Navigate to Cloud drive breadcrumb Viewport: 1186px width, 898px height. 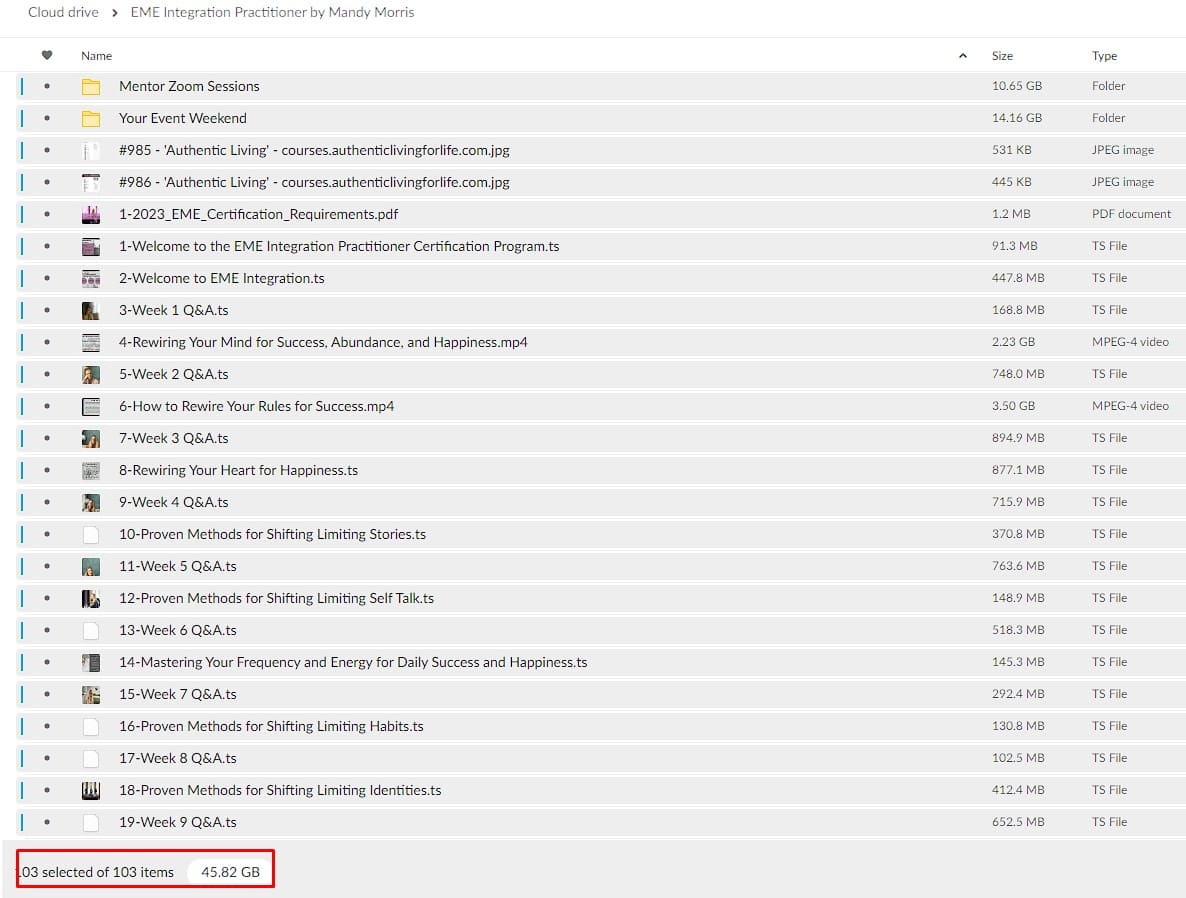click(x=61, y=13)
